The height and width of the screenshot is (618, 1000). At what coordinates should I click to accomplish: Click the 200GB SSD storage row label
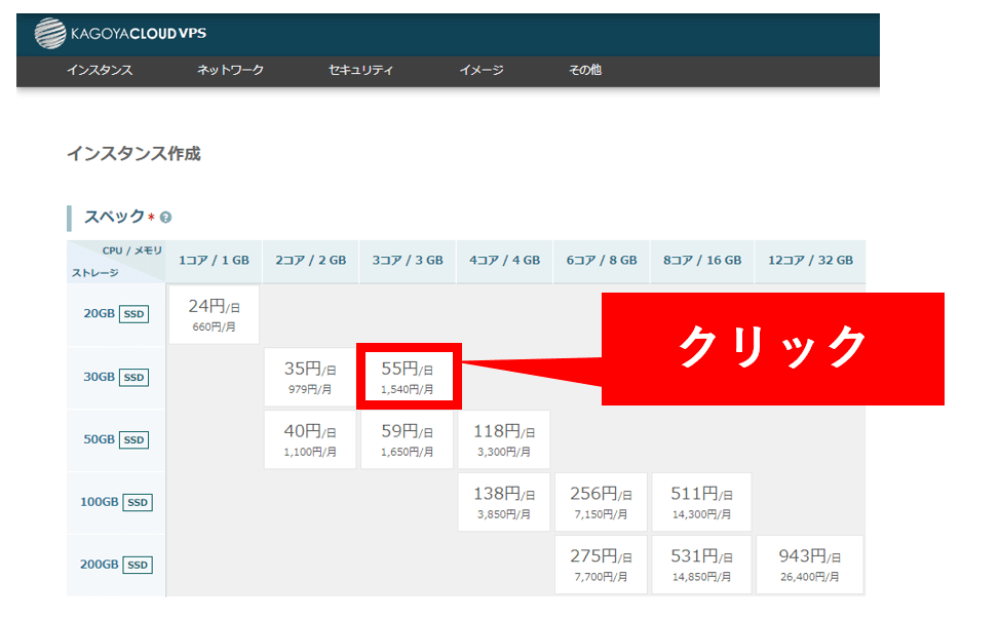[116, 564]
